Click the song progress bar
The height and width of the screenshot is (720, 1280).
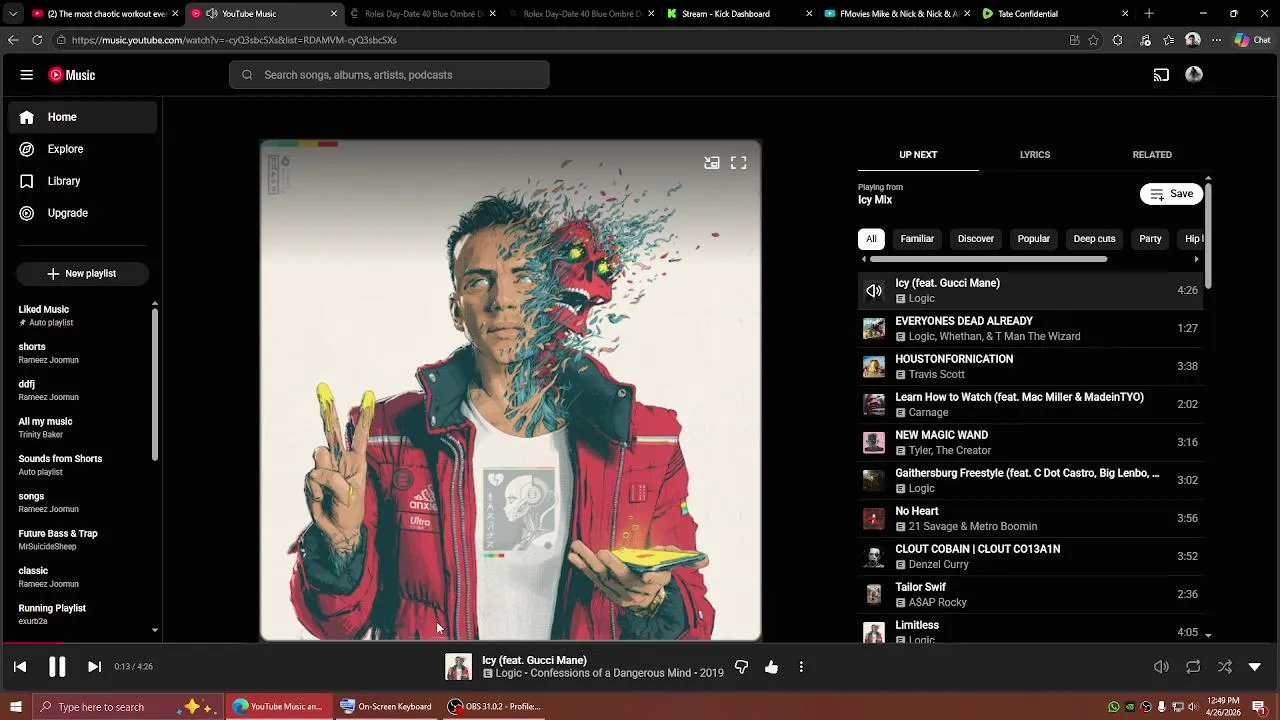point(640,644)
